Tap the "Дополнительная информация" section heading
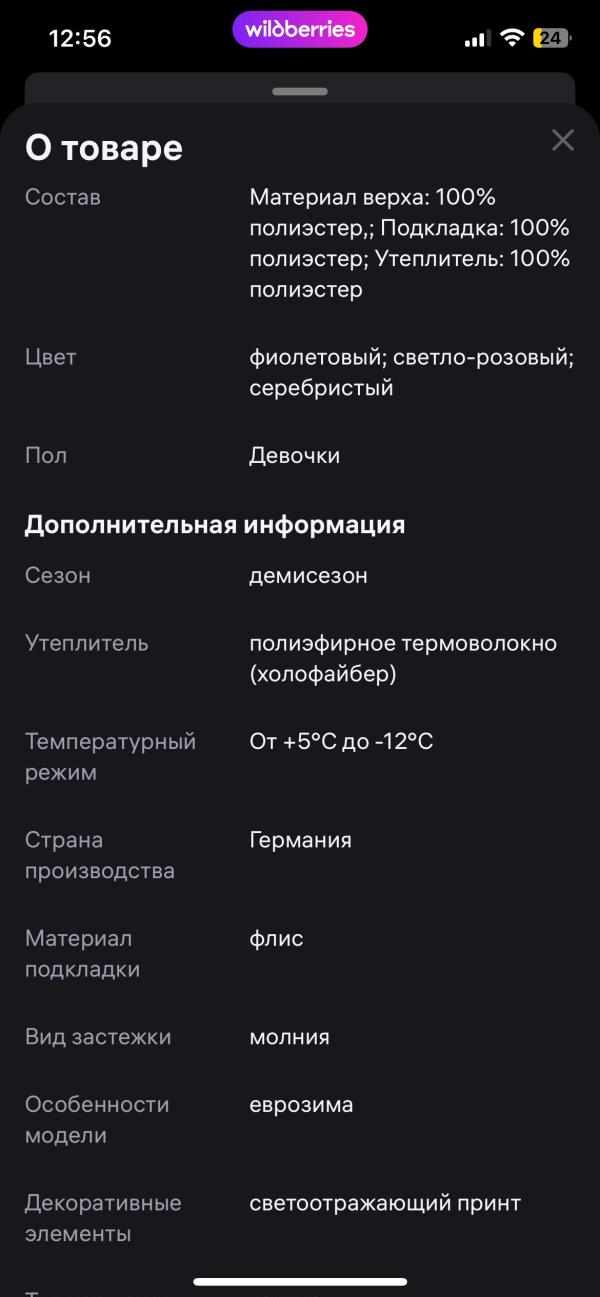The width and height of the screenshot is (600, 1297). click(x=215, y=525)
